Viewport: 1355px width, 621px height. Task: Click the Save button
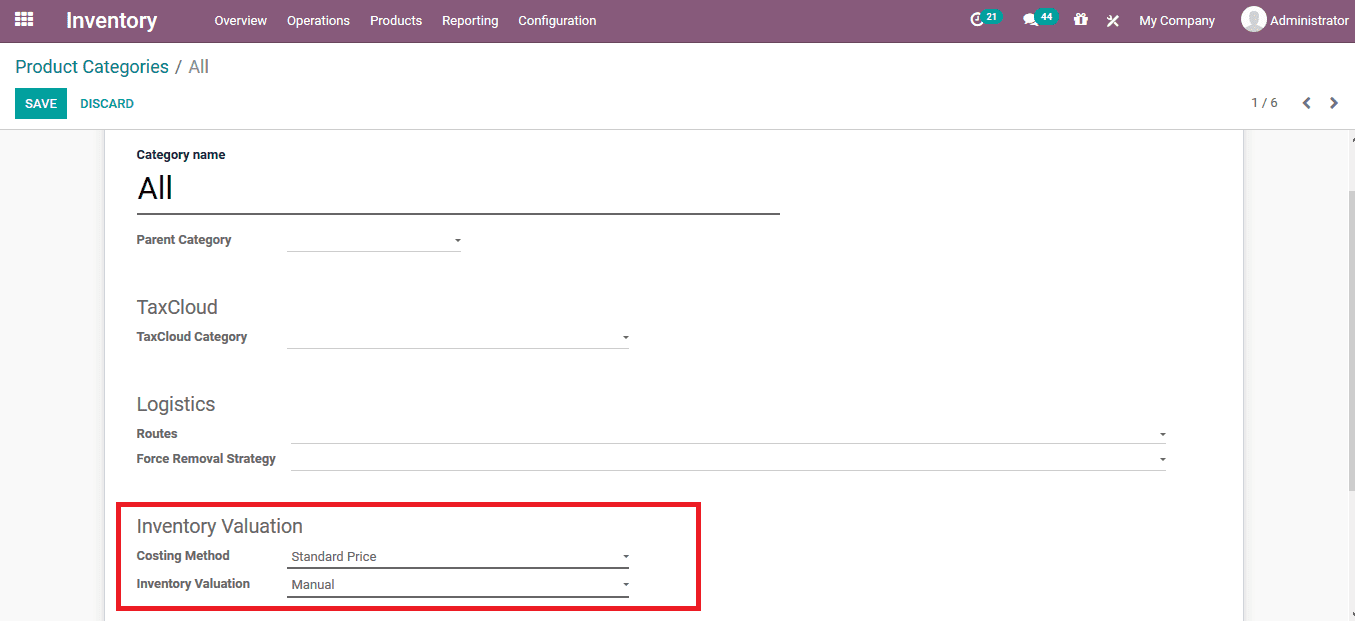coord(41,104)
